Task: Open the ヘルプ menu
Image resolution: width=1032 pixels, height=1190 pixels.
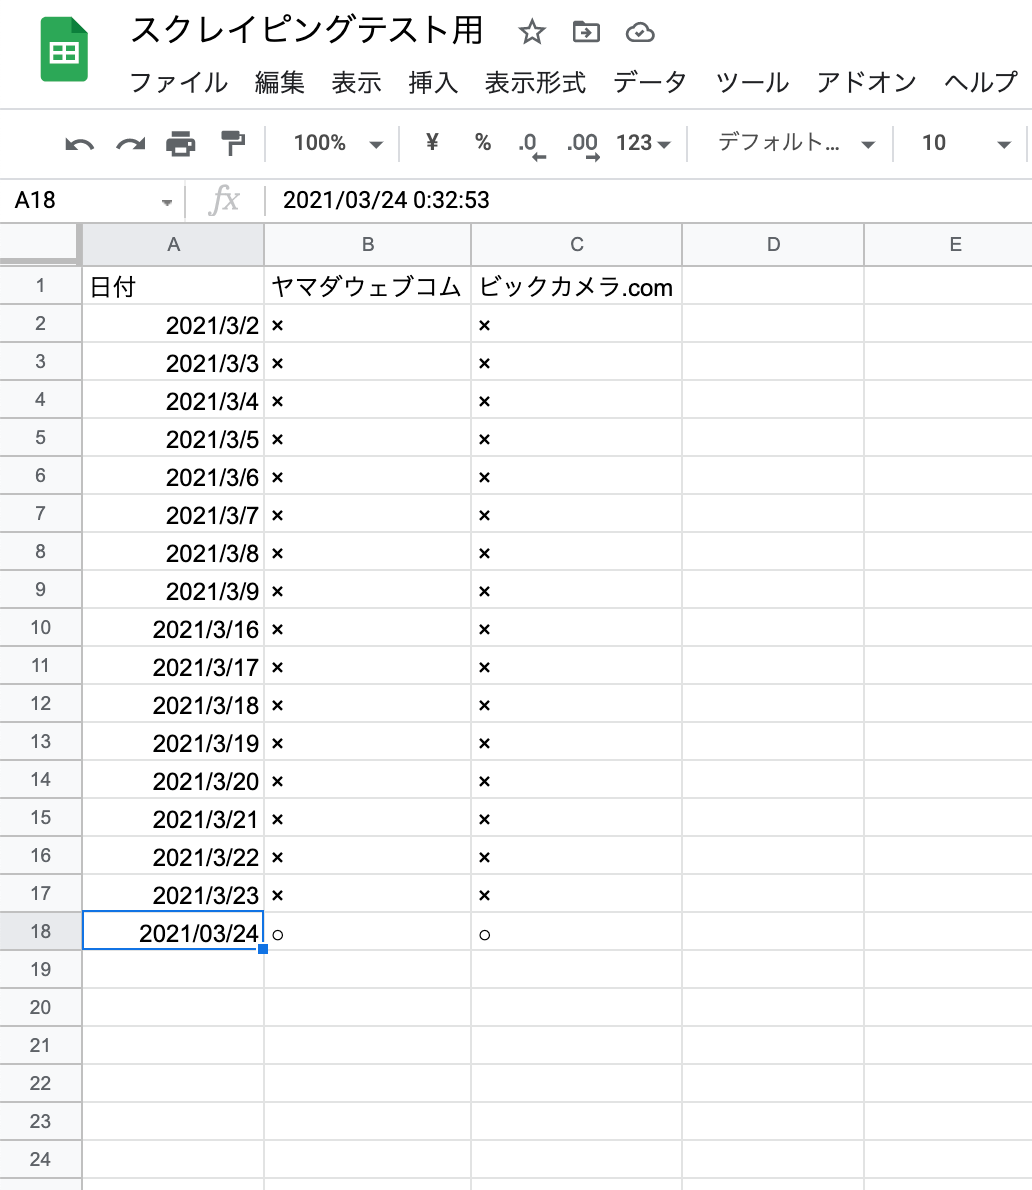Action: click(980, 82)
